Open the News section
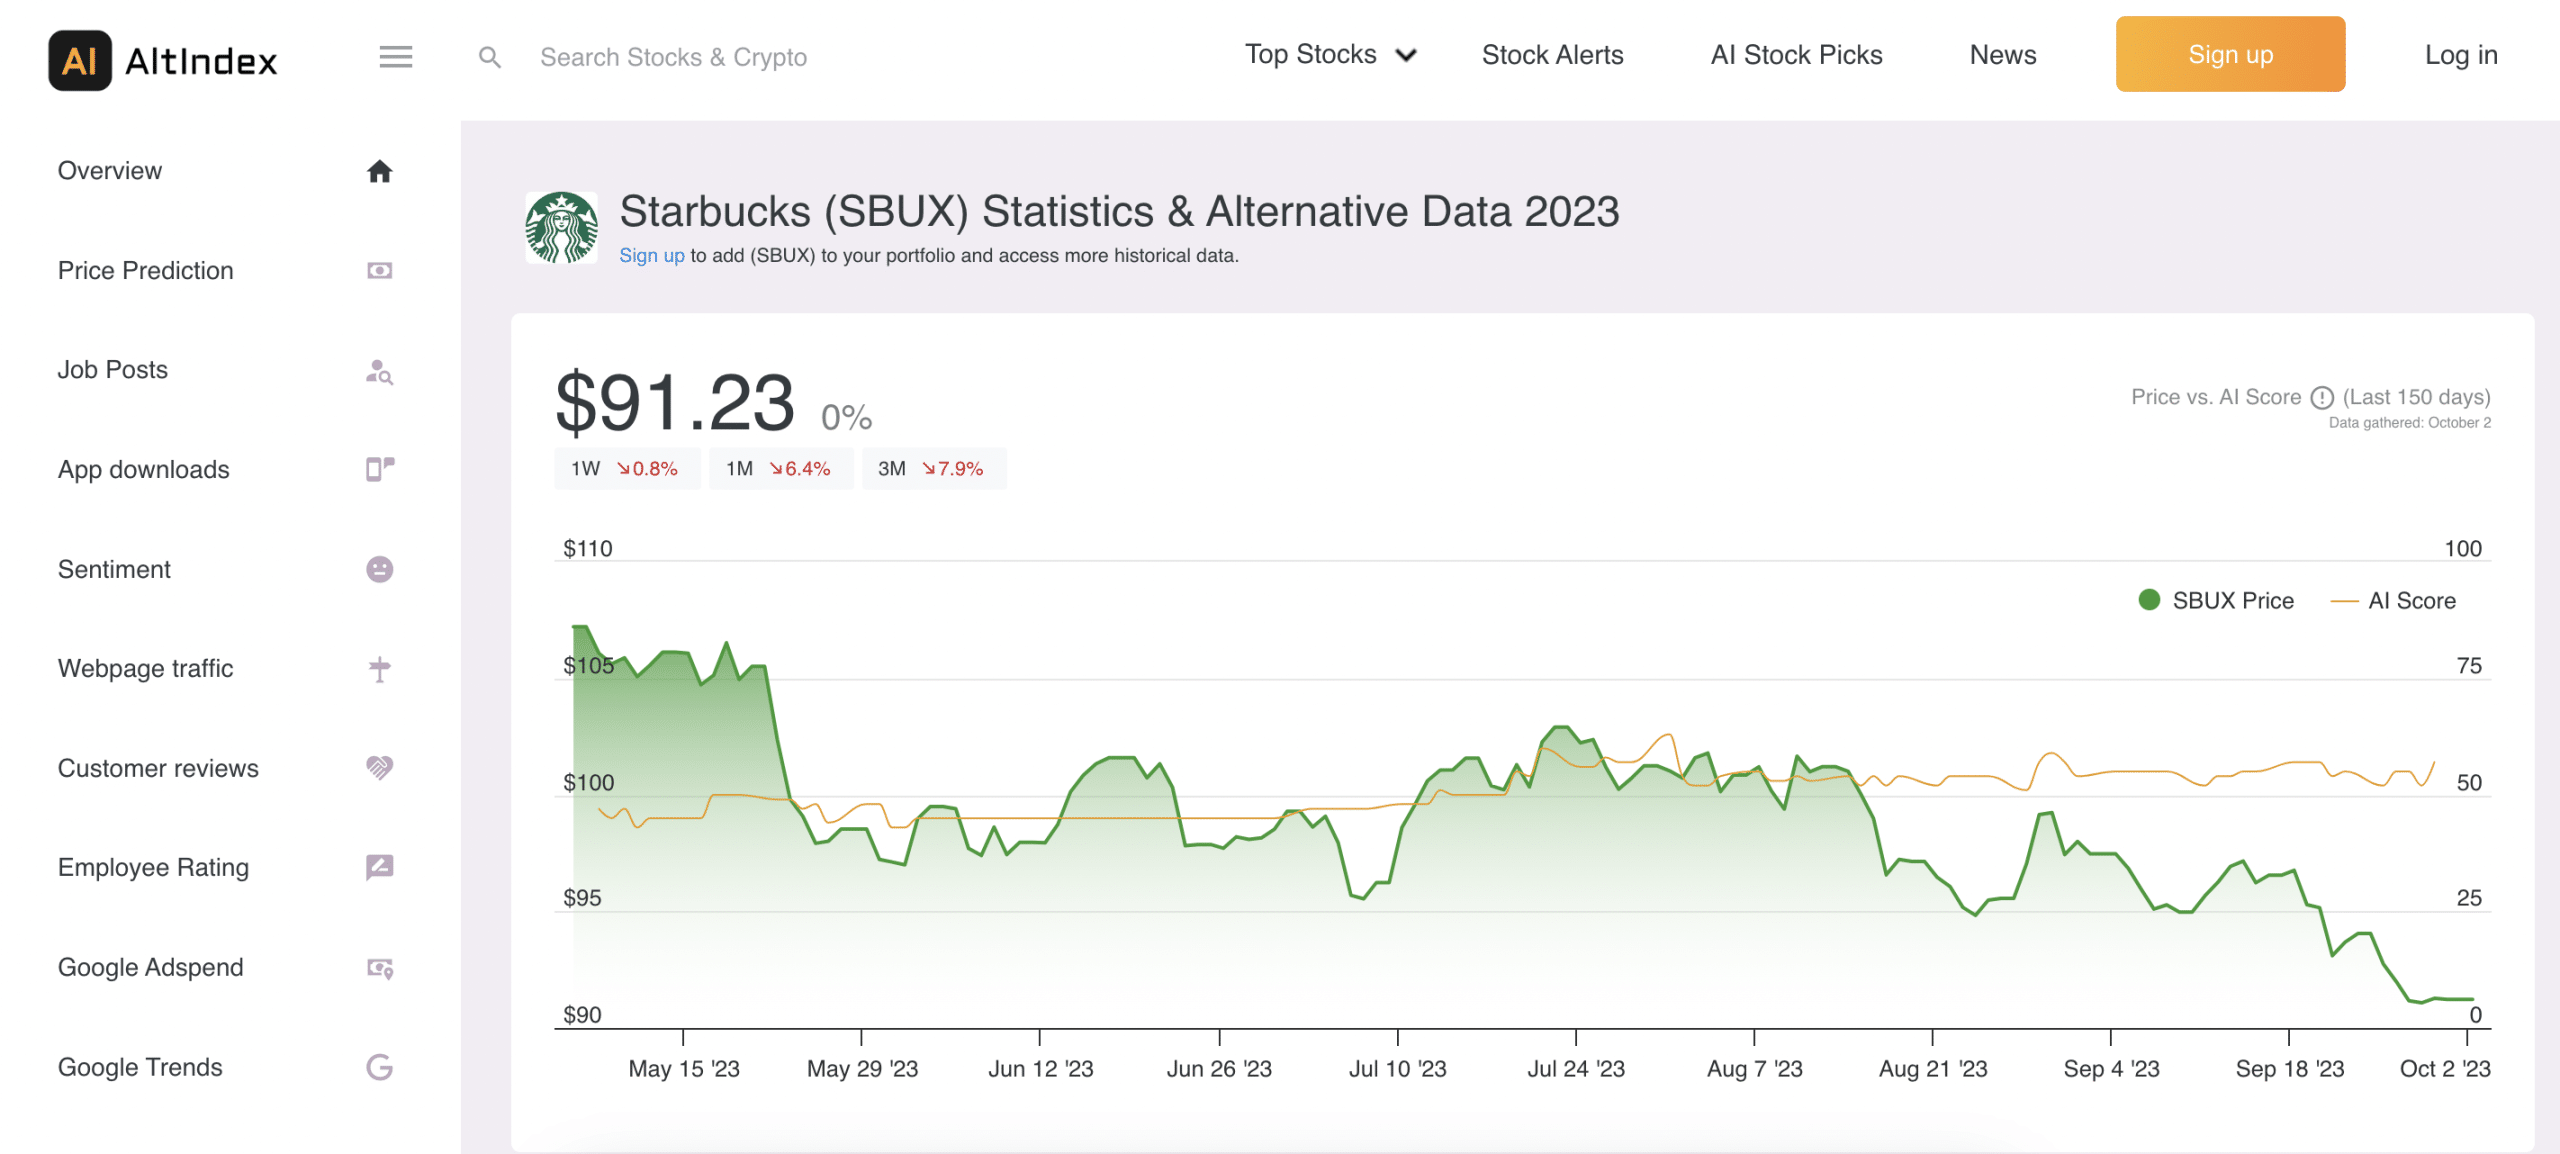This screenshot has width=2560, height=1154. 2002,55
